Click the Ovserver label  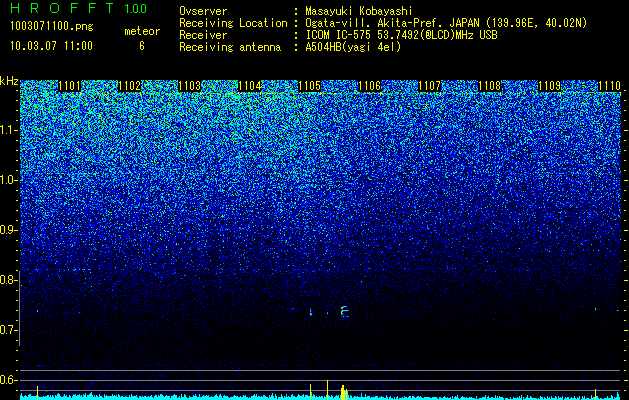pyautogui.click(x=203, y=11)
